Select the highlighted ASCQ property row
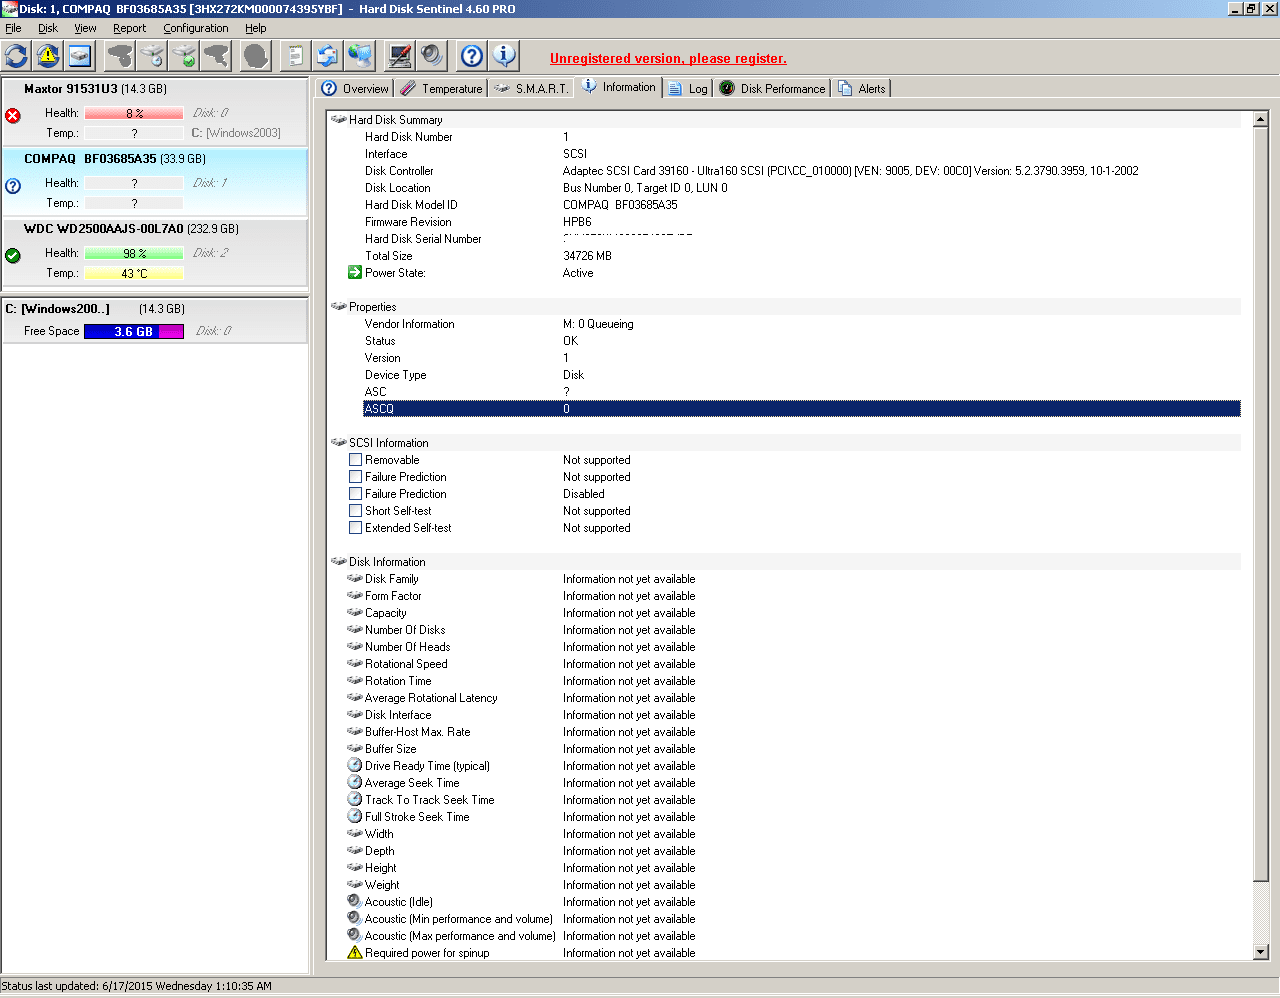The image size is (1280, 998). [802, 408]
